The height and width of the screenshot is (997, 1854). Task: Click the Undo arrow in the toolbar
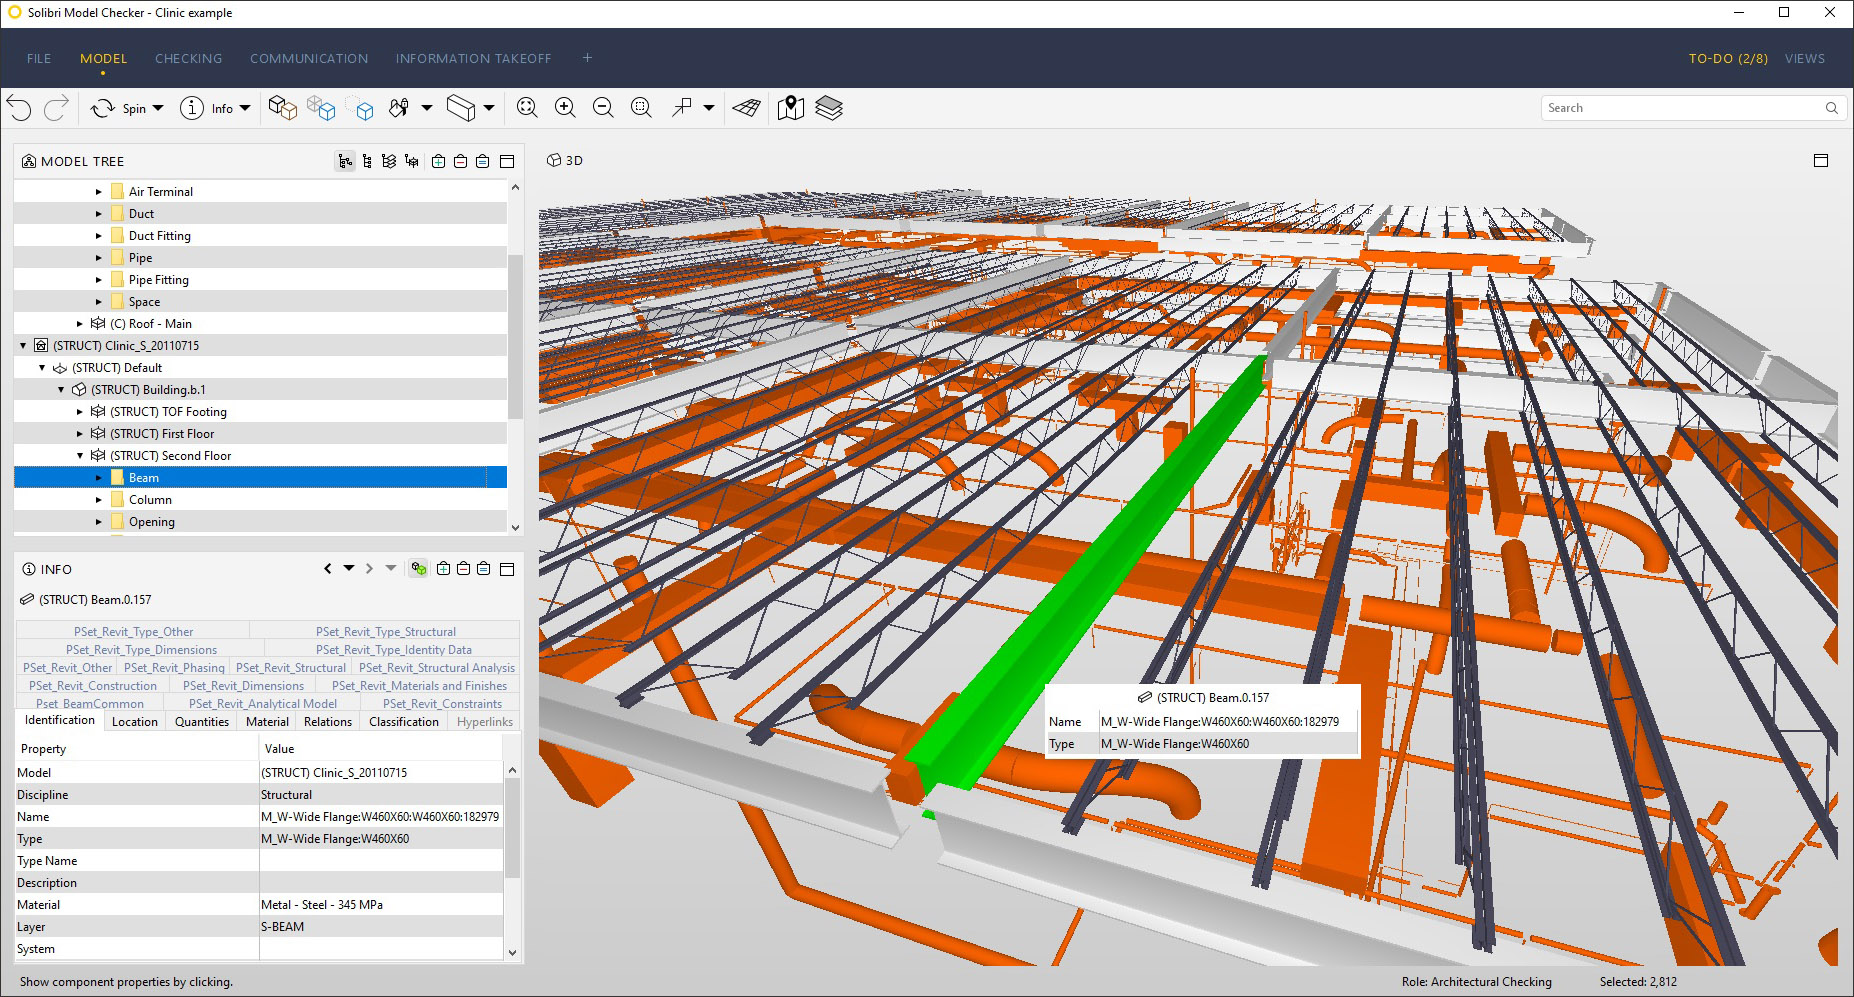pyautogui.click(x=19, y=108)
